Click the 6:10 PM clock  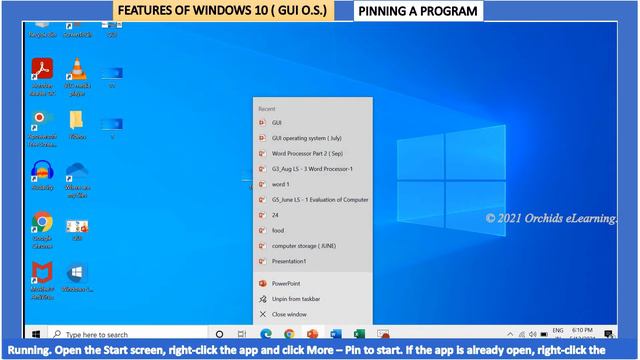[x=582, y=330]
